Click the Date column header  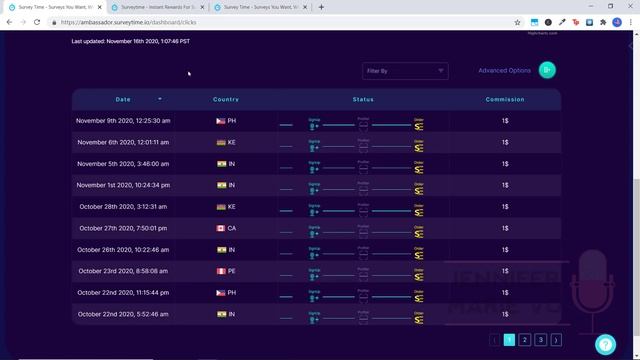pyautogui.click(x=123, y=100)
